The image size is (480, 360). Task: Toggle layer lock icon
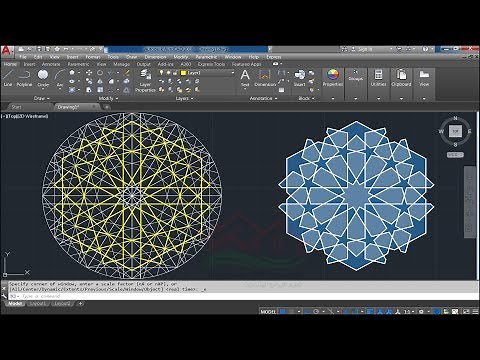click(175, 72)
